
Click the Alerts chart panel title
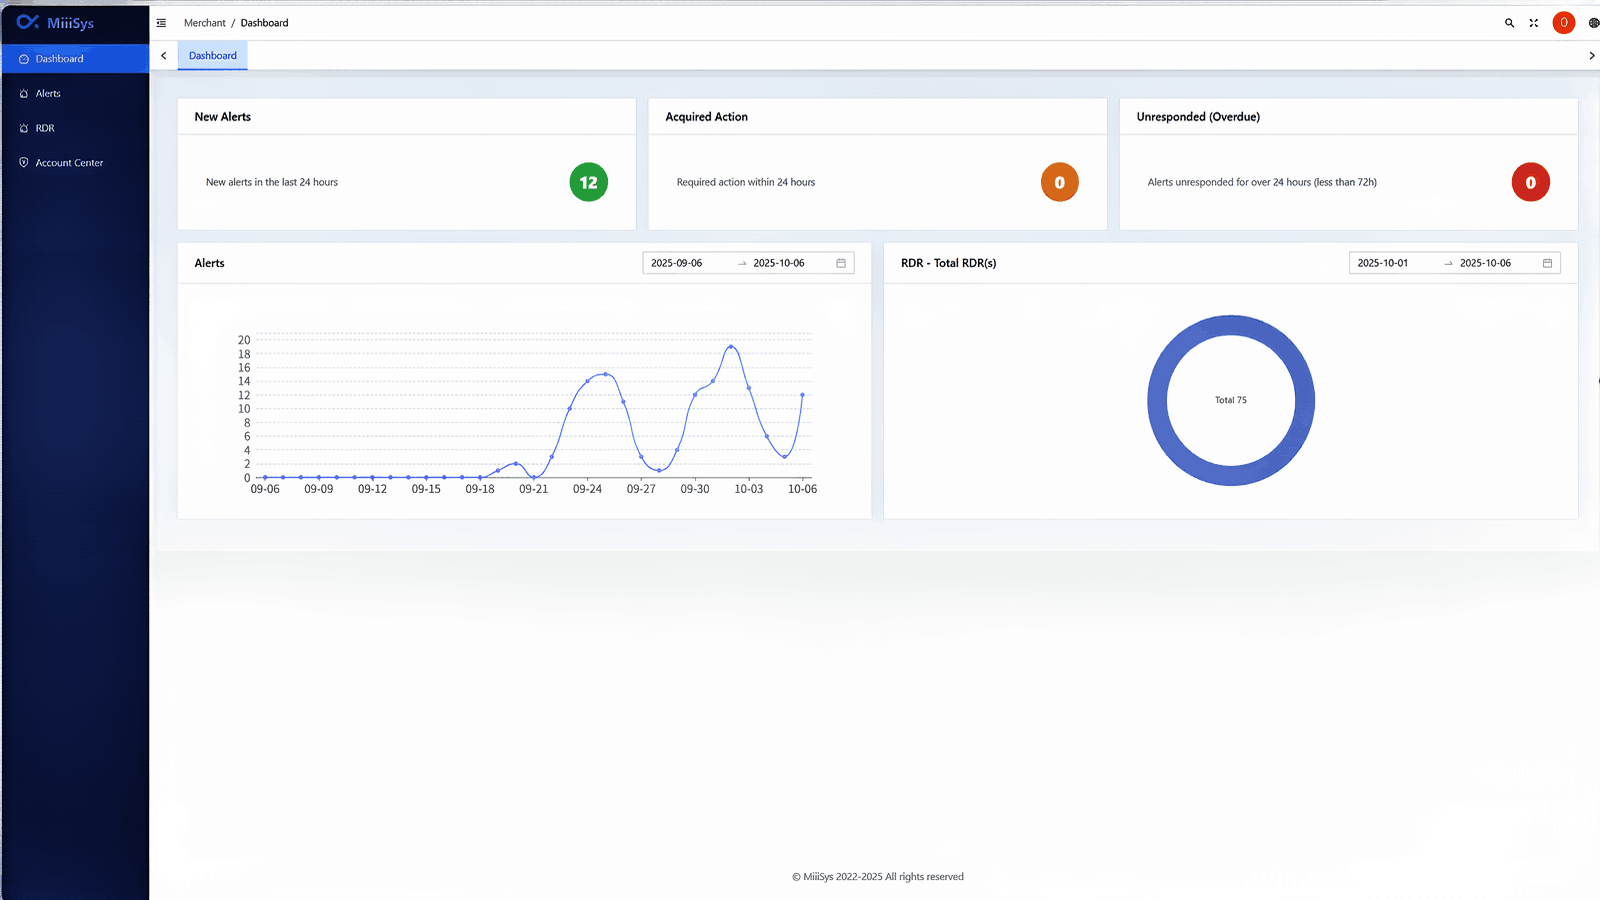click(x=210, y=263)
